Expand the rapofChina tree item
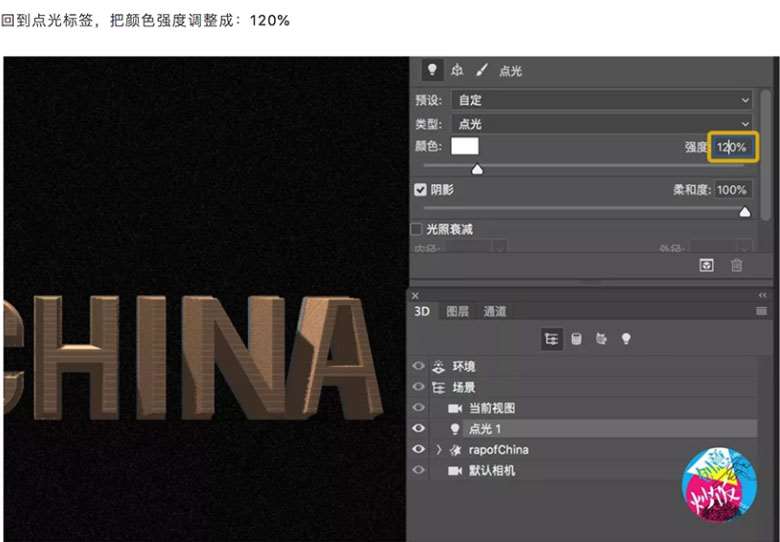The height and width of the screenshot is (542, 780). 438,450
